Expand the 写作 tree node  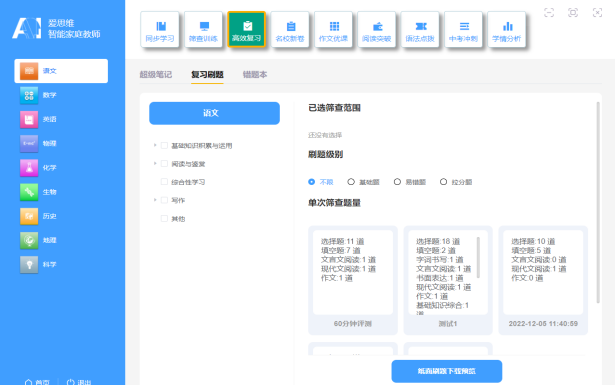click(155, 200)
